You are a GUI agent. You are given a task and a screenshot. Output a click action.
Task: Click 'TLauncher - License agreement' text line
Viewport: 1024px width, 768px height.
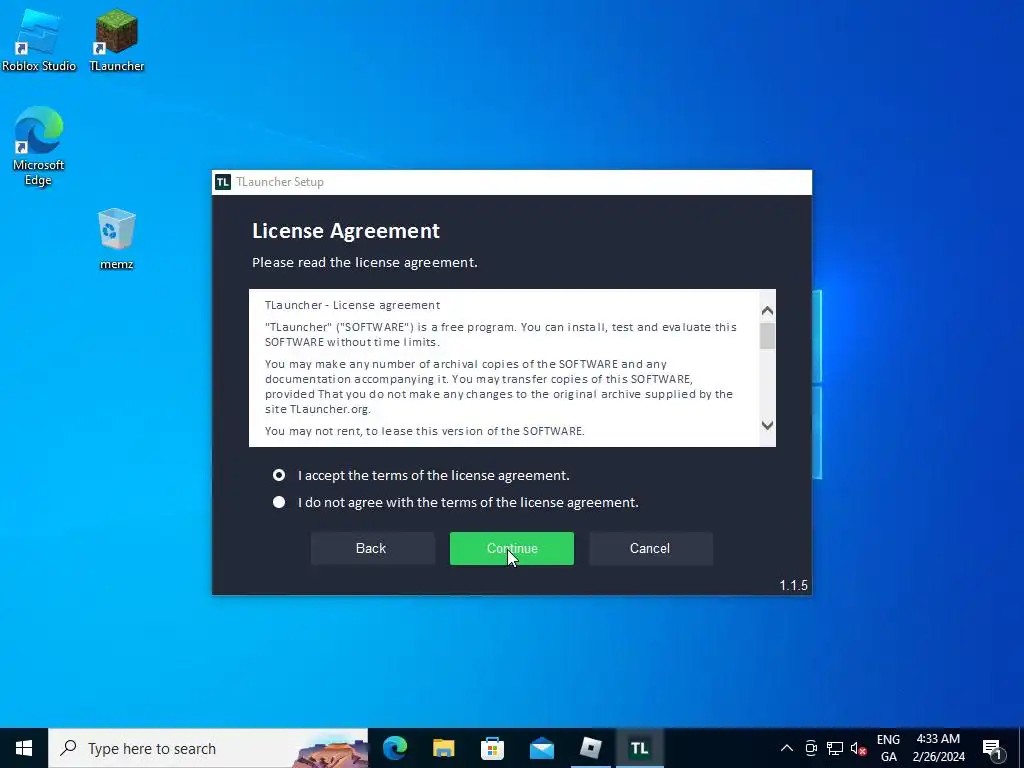[x=353, y=305]
